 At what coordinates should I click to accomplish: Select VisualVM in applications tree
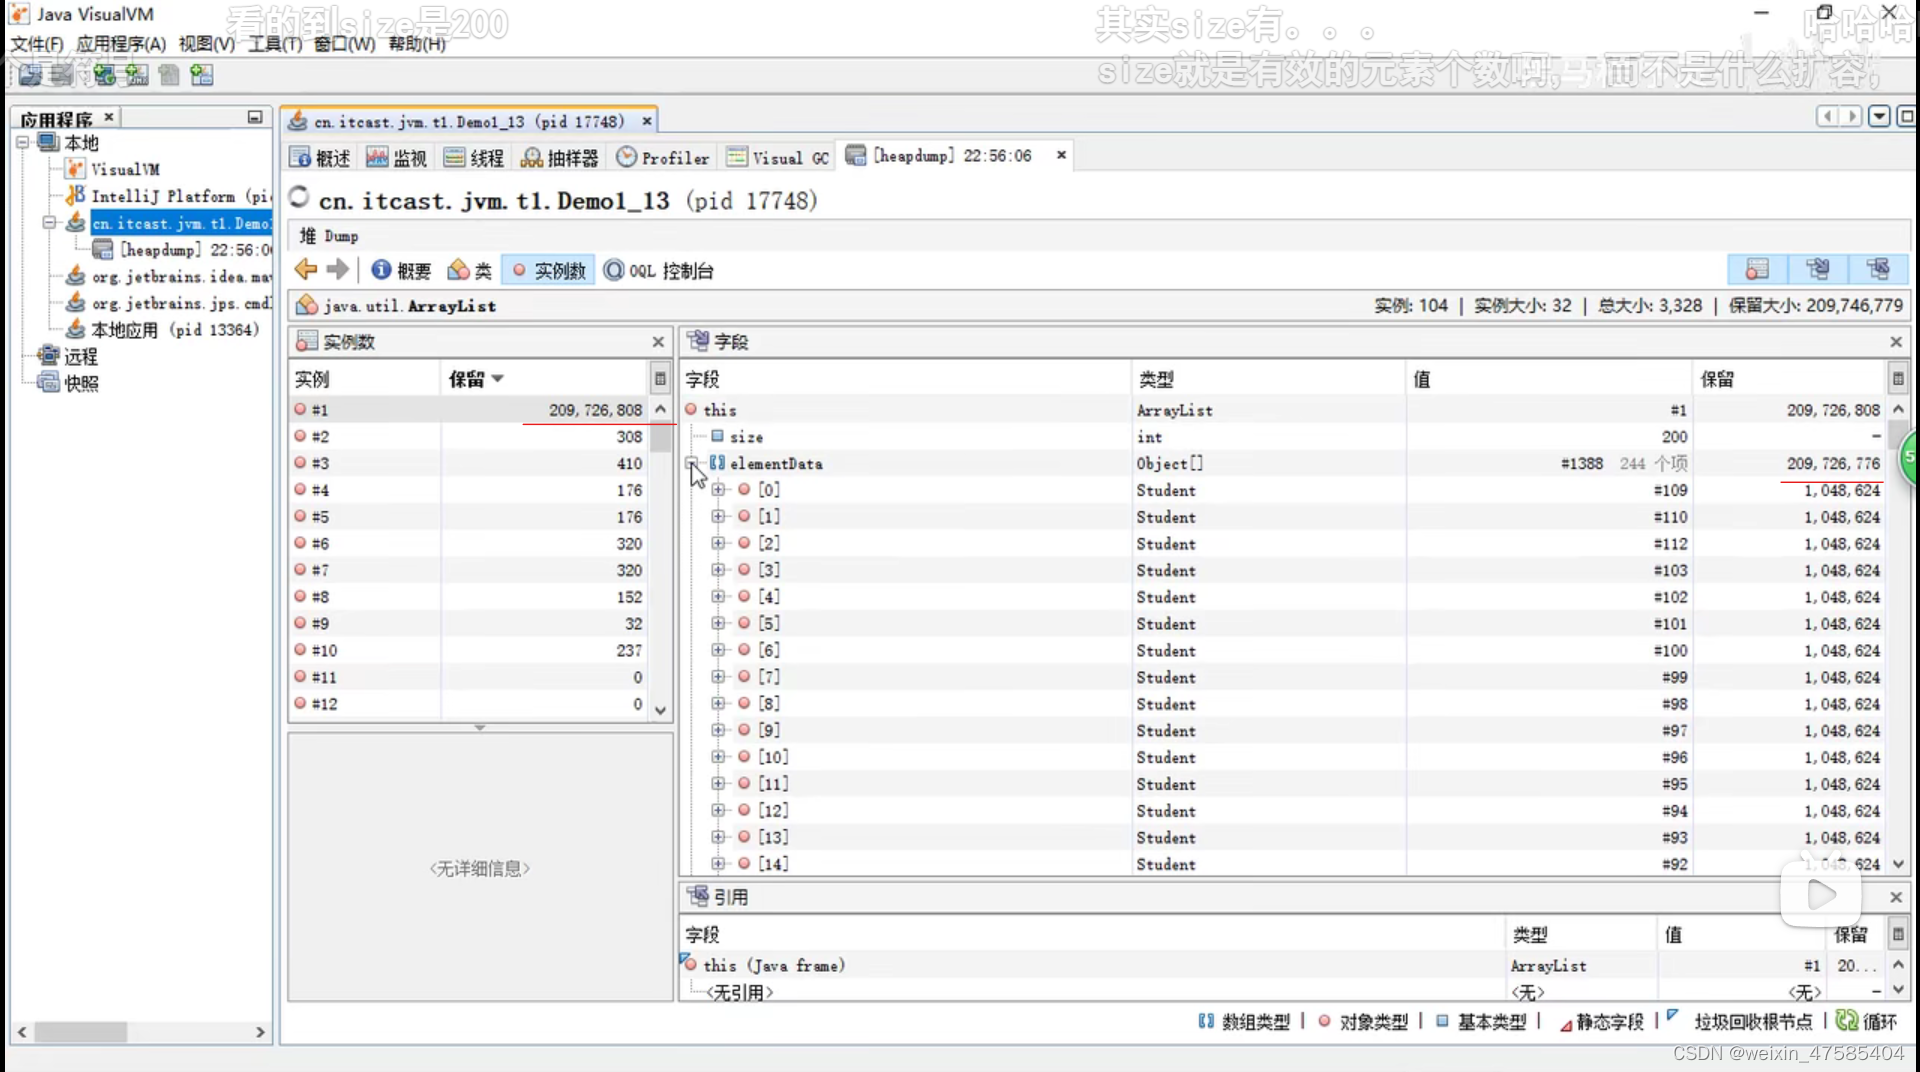point(113,169)
